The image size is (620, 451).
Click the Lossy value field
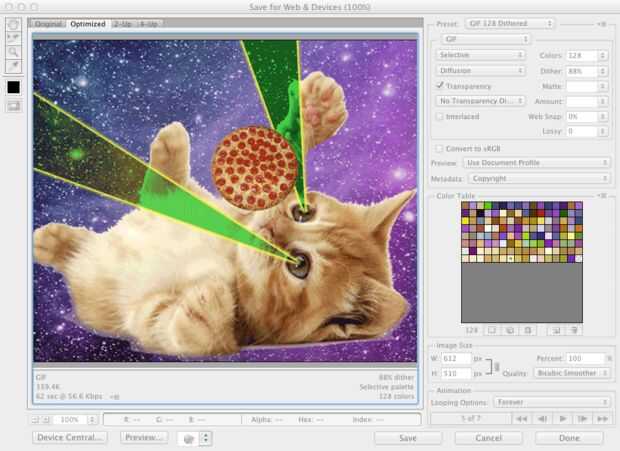(582, 131)
